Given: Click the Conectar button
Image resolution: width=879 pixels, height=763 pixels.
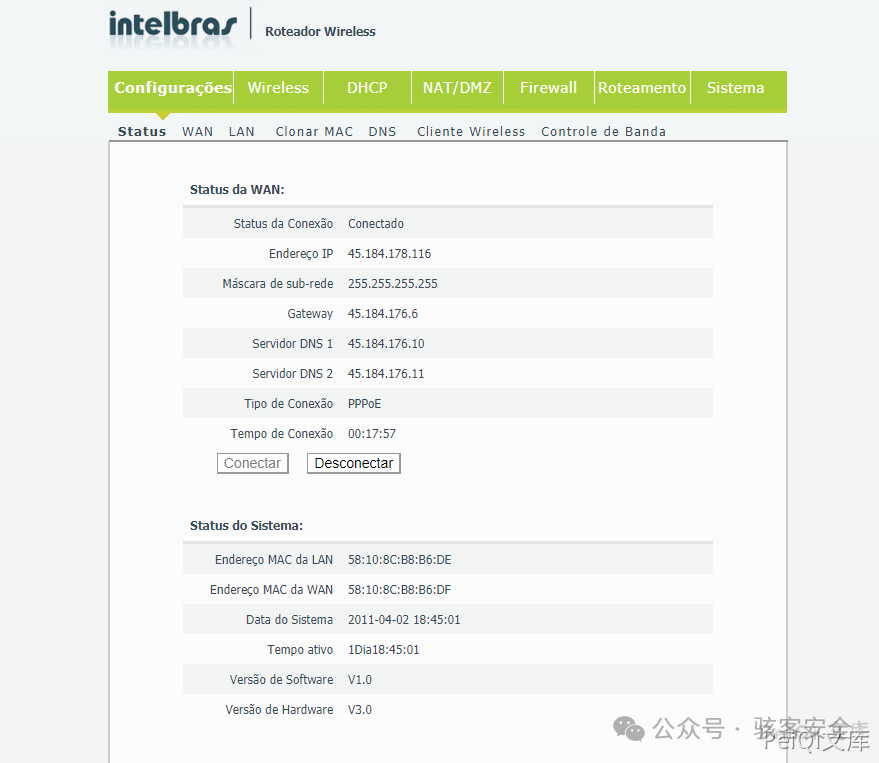Looking at the screenshot, I should point(253,463).
